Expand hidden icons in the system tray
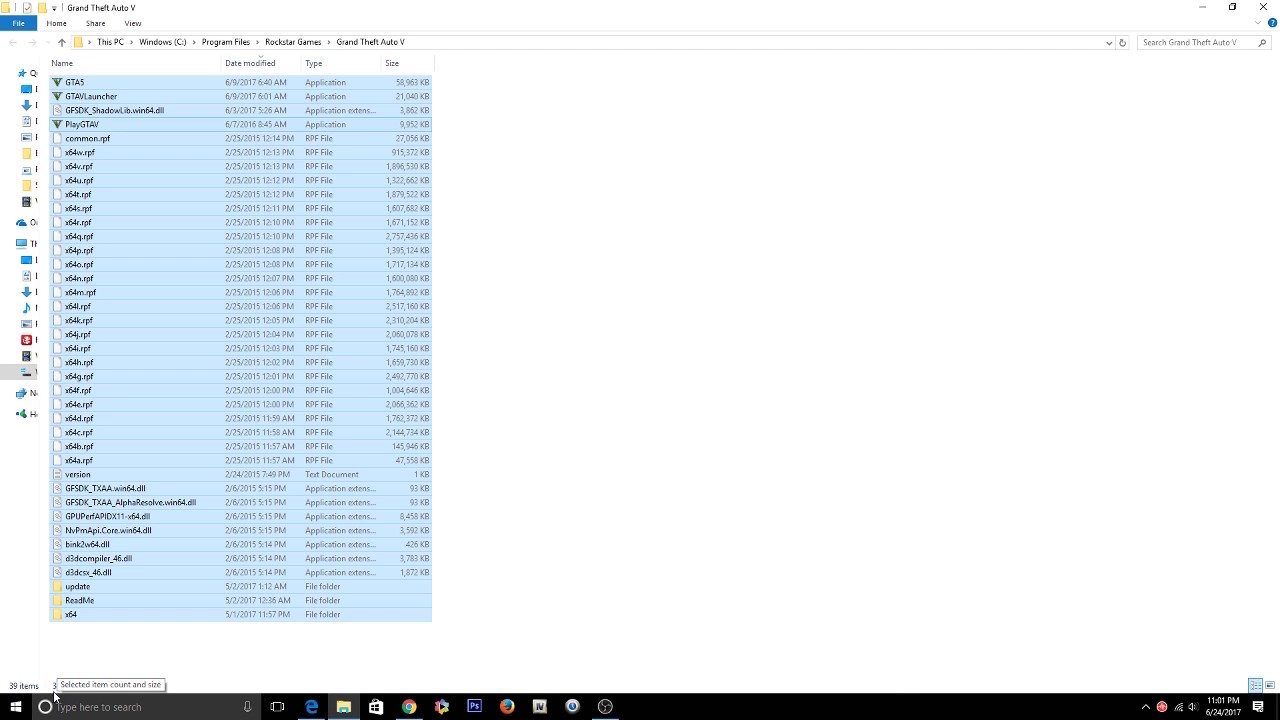 point(1146,707)
